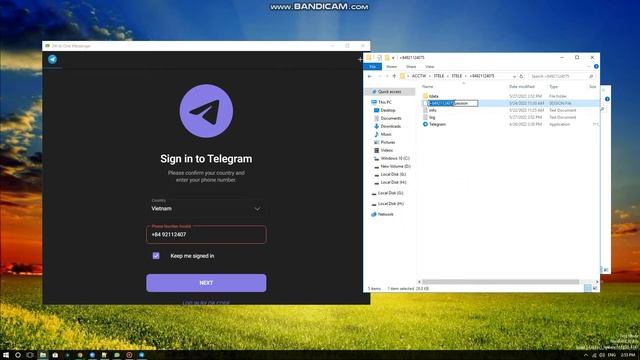Open the Home ribbon tab in Explorer
Screen dimensions: 640x360
(x=391, y=67)
